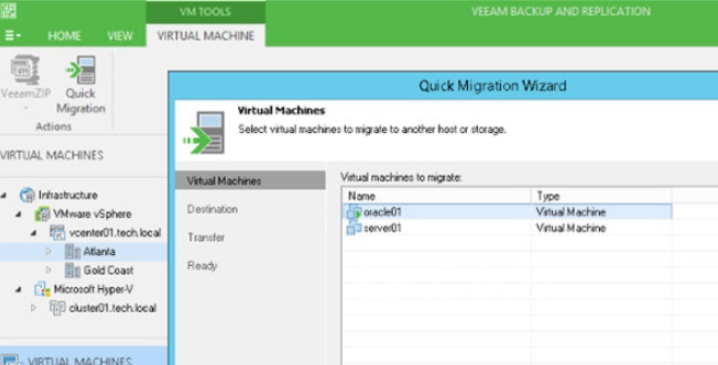Click the Atlanta datacenter icon
The height and width of the screenshot is (365, 718).
(72, 251)
